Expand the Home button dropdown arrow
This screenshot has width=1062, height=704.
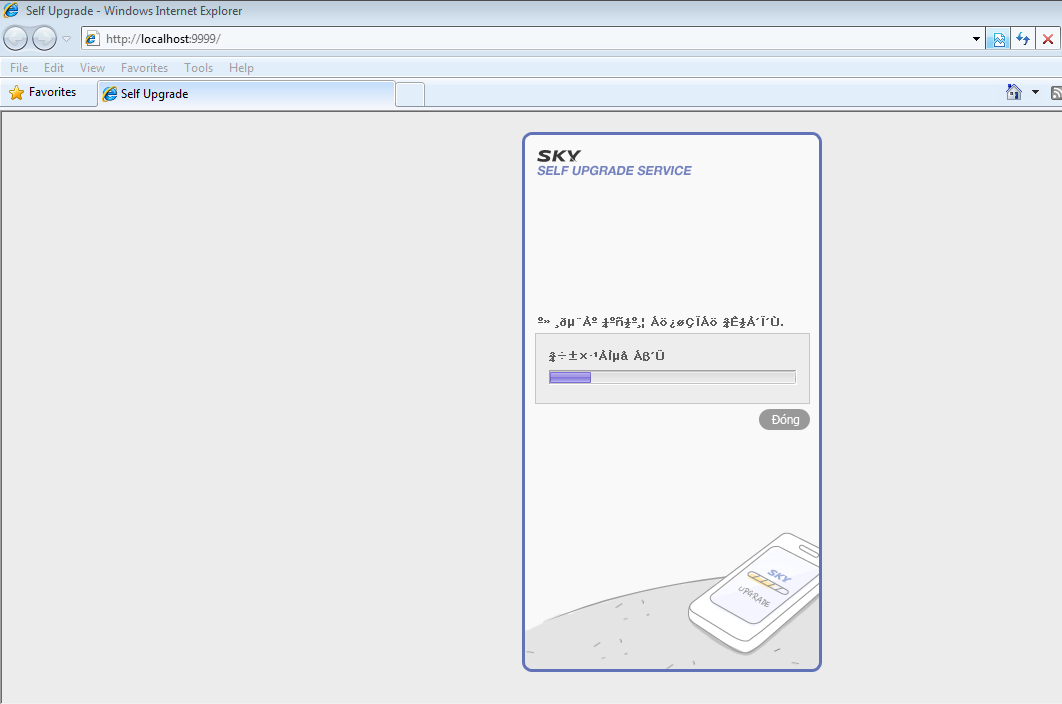click(x=1035, y=93)
